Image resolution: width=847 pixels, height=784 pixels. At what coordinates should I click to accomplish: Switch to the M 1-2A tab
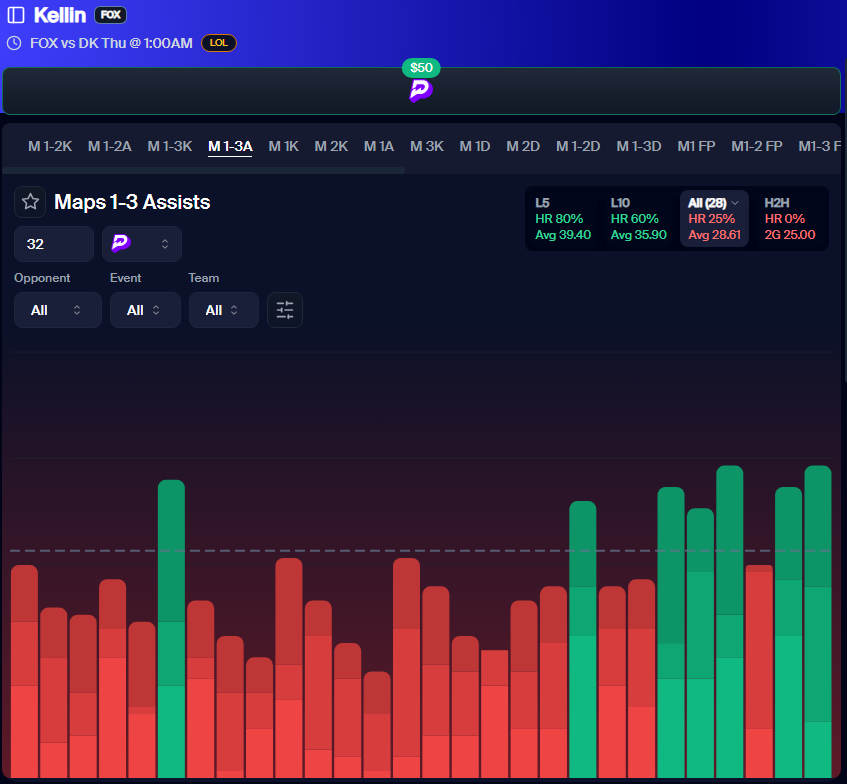110,146
